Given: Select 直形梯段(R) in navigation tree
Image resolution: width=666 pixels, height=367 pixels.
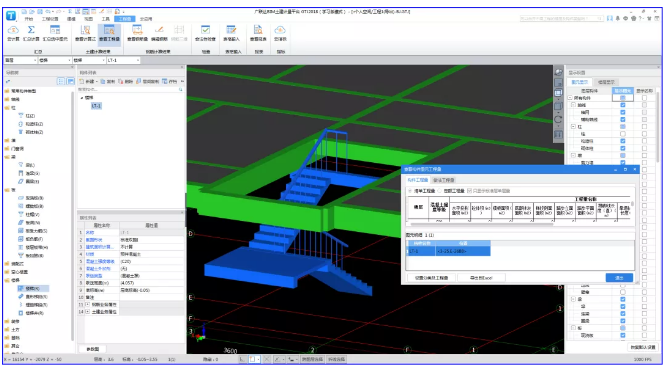Looking at the screenshot, I should coord(37,296).
